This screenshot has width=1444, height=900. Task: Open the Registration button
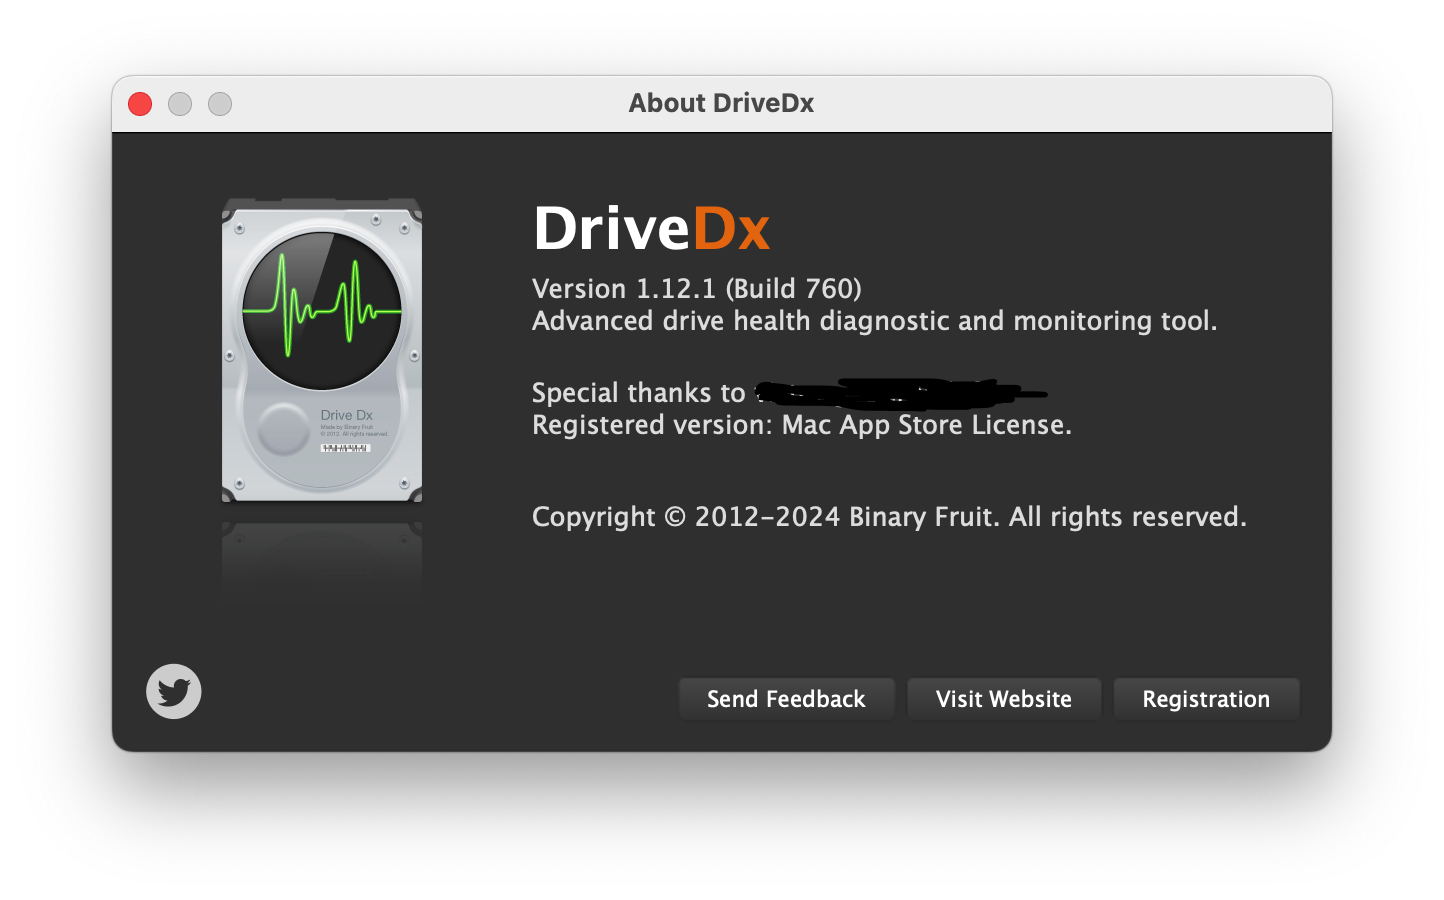[x=1206, y=699]
